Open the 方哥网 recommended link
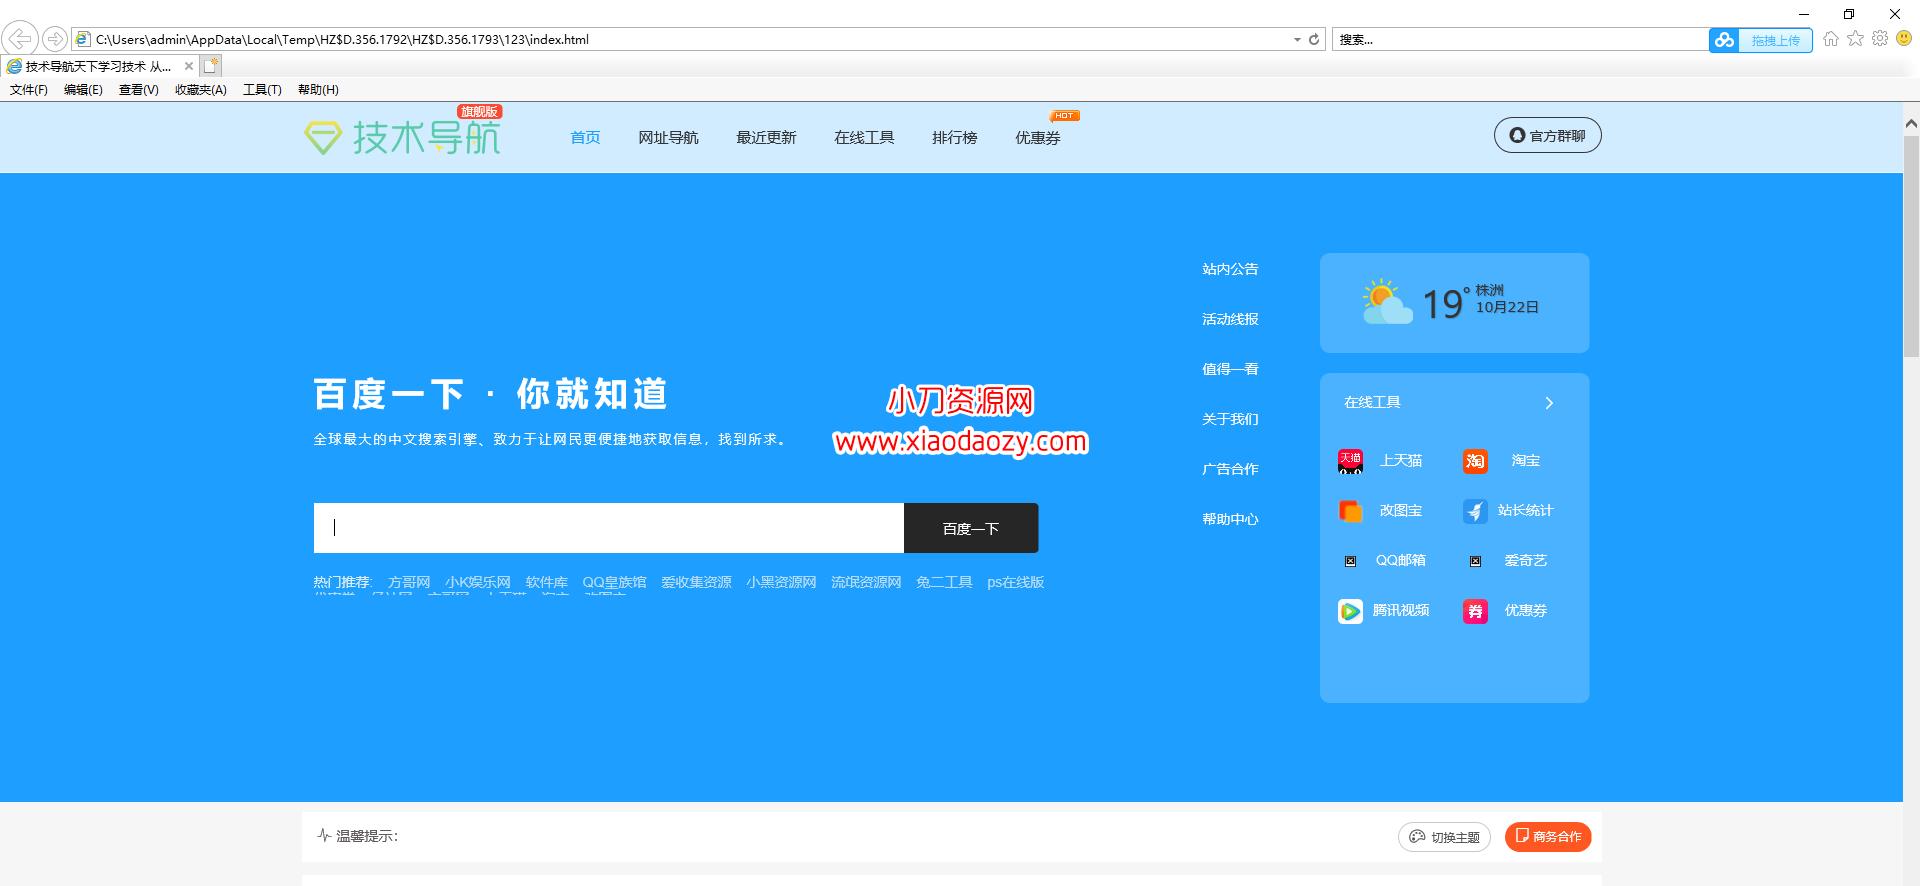This screenshot has width=1920, height=886. click(409, 582)
